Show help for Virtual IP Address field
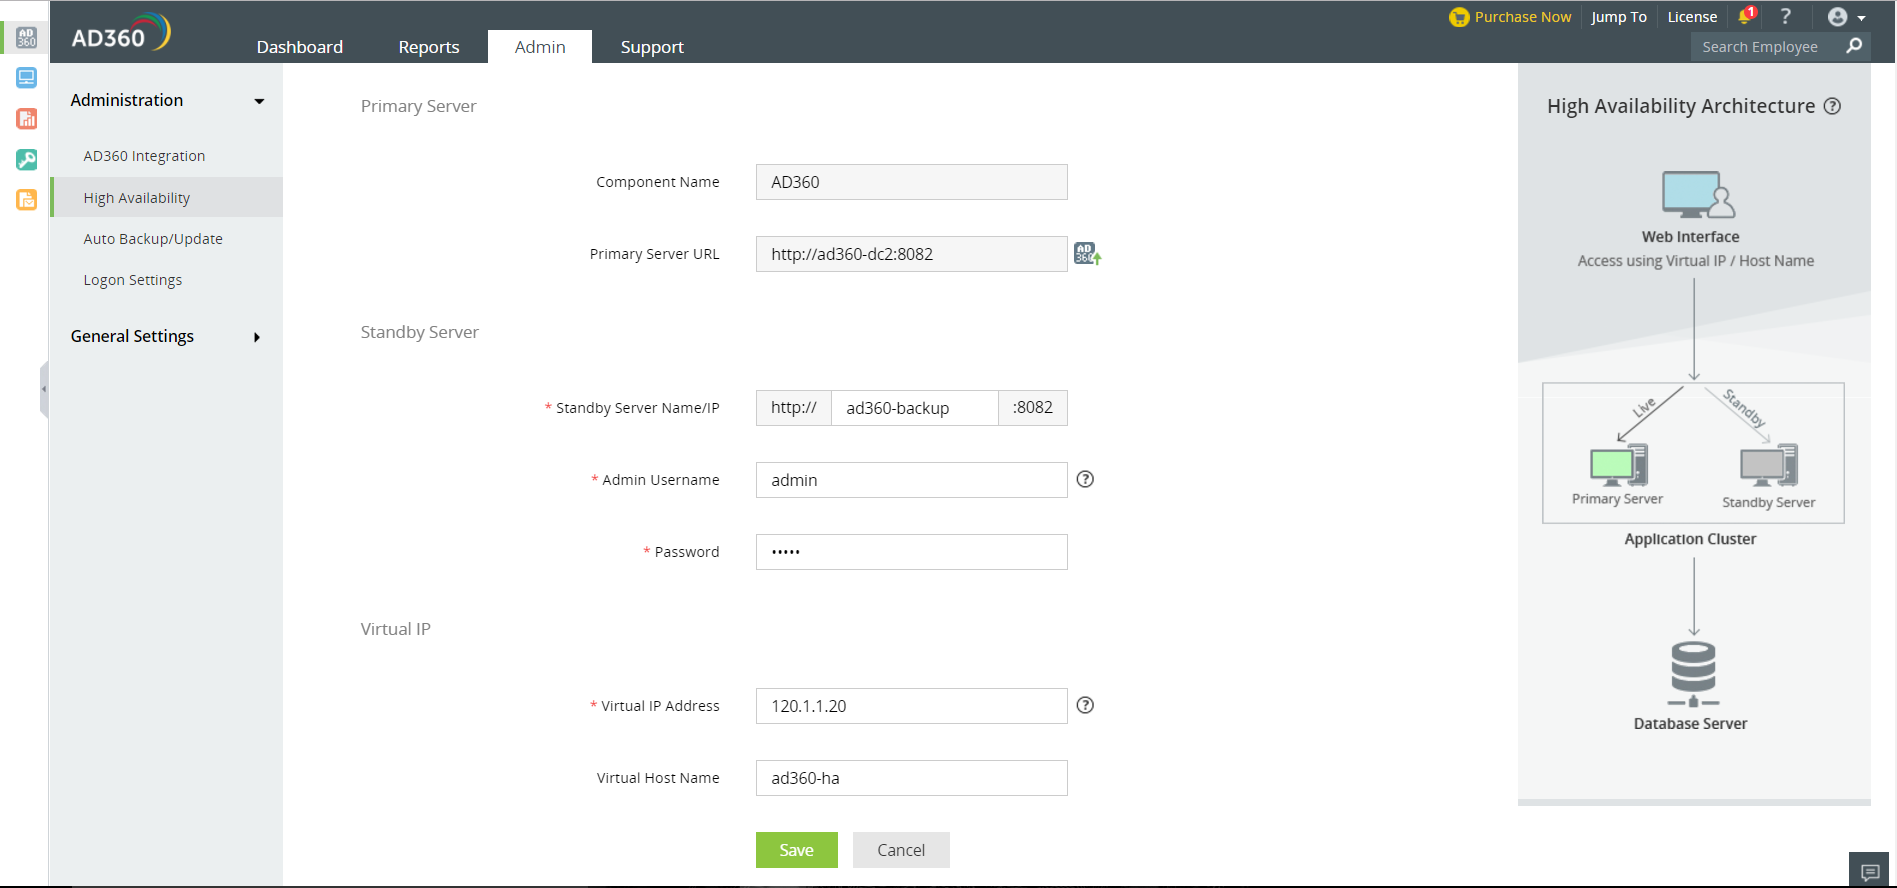Screen dimensions: 1897x888 [x=1085, y=705]
